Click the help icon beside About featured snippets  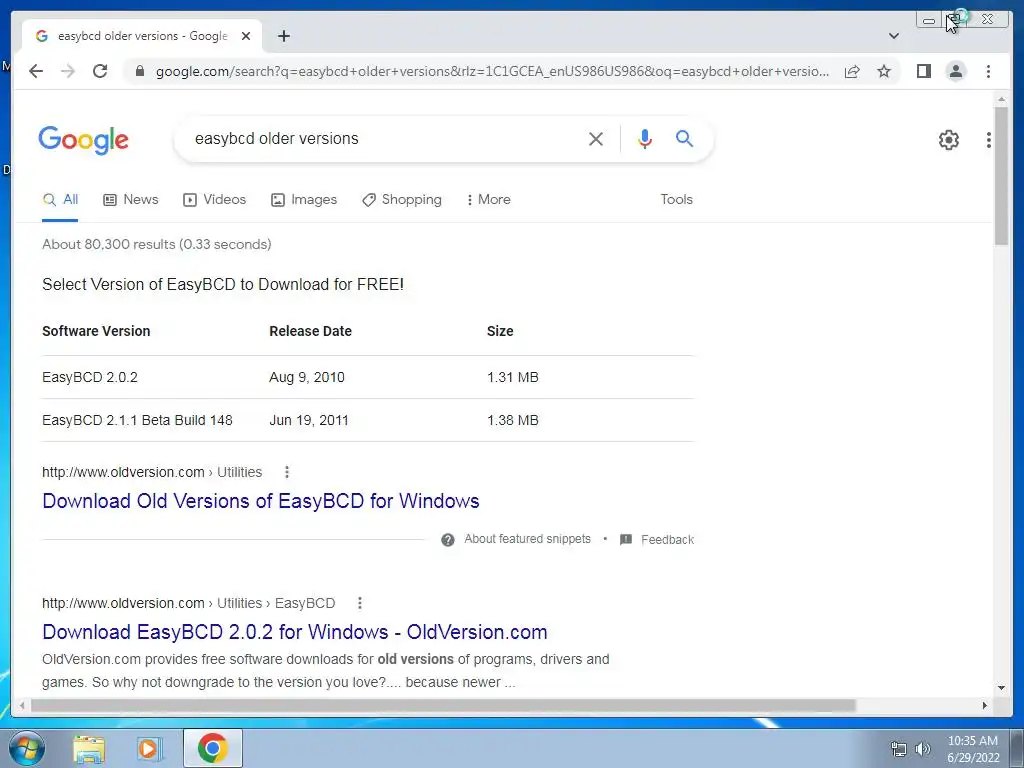click(x=447, y=539)
